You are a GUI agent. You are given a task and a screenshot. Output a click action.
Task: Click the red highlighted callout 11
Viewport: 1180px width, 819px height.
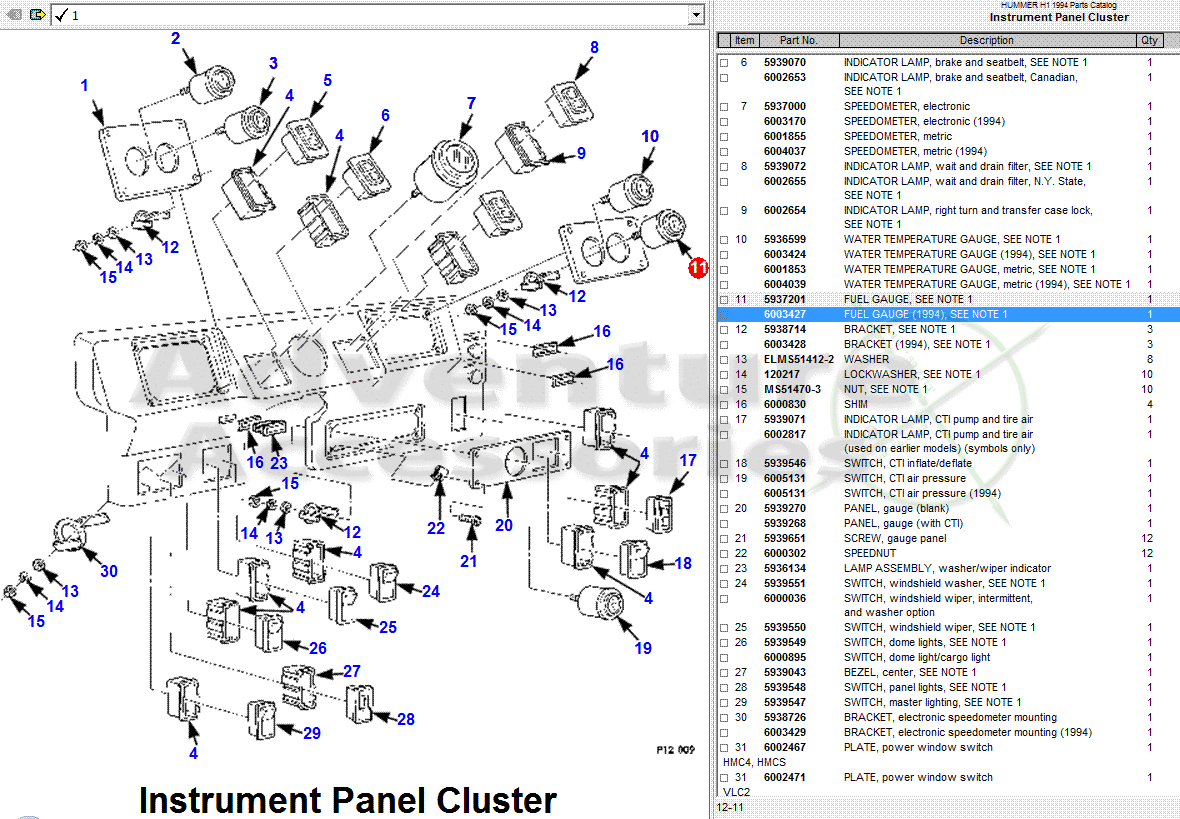[x=698, y=267]
